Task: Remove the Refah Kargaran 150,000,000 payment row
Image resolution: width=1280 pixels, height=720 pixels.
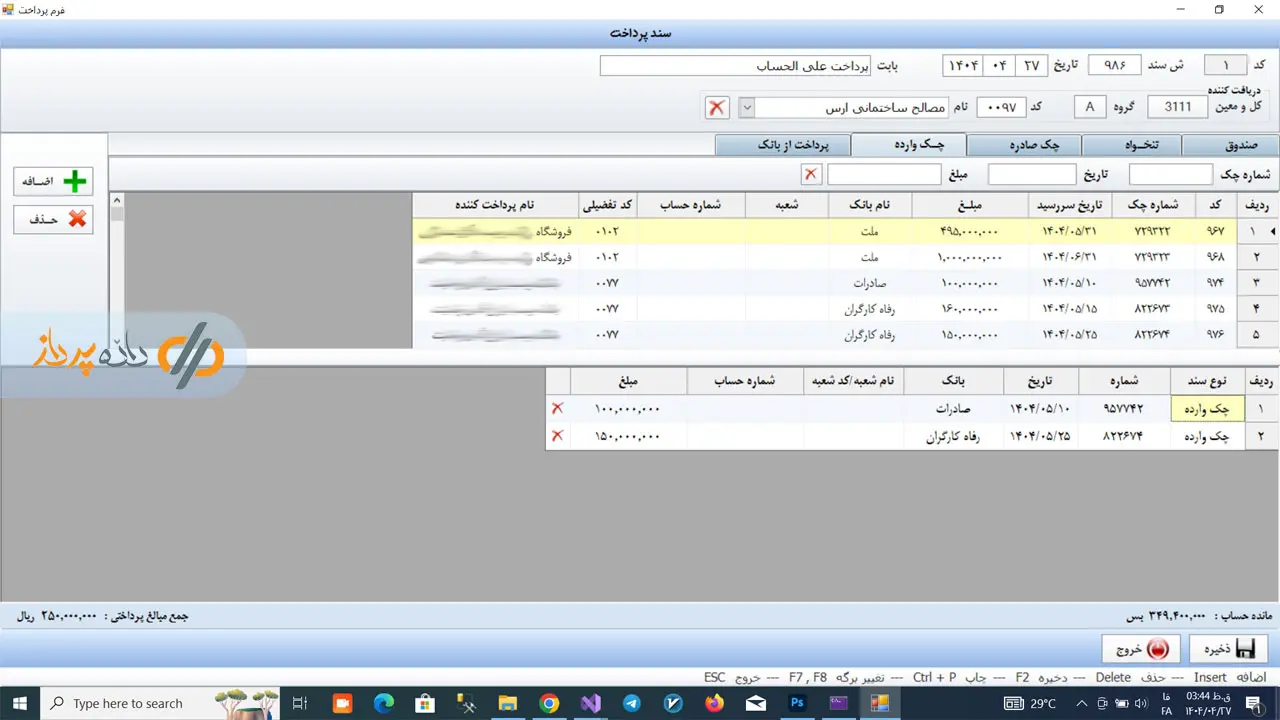Action: pos(557,436)
